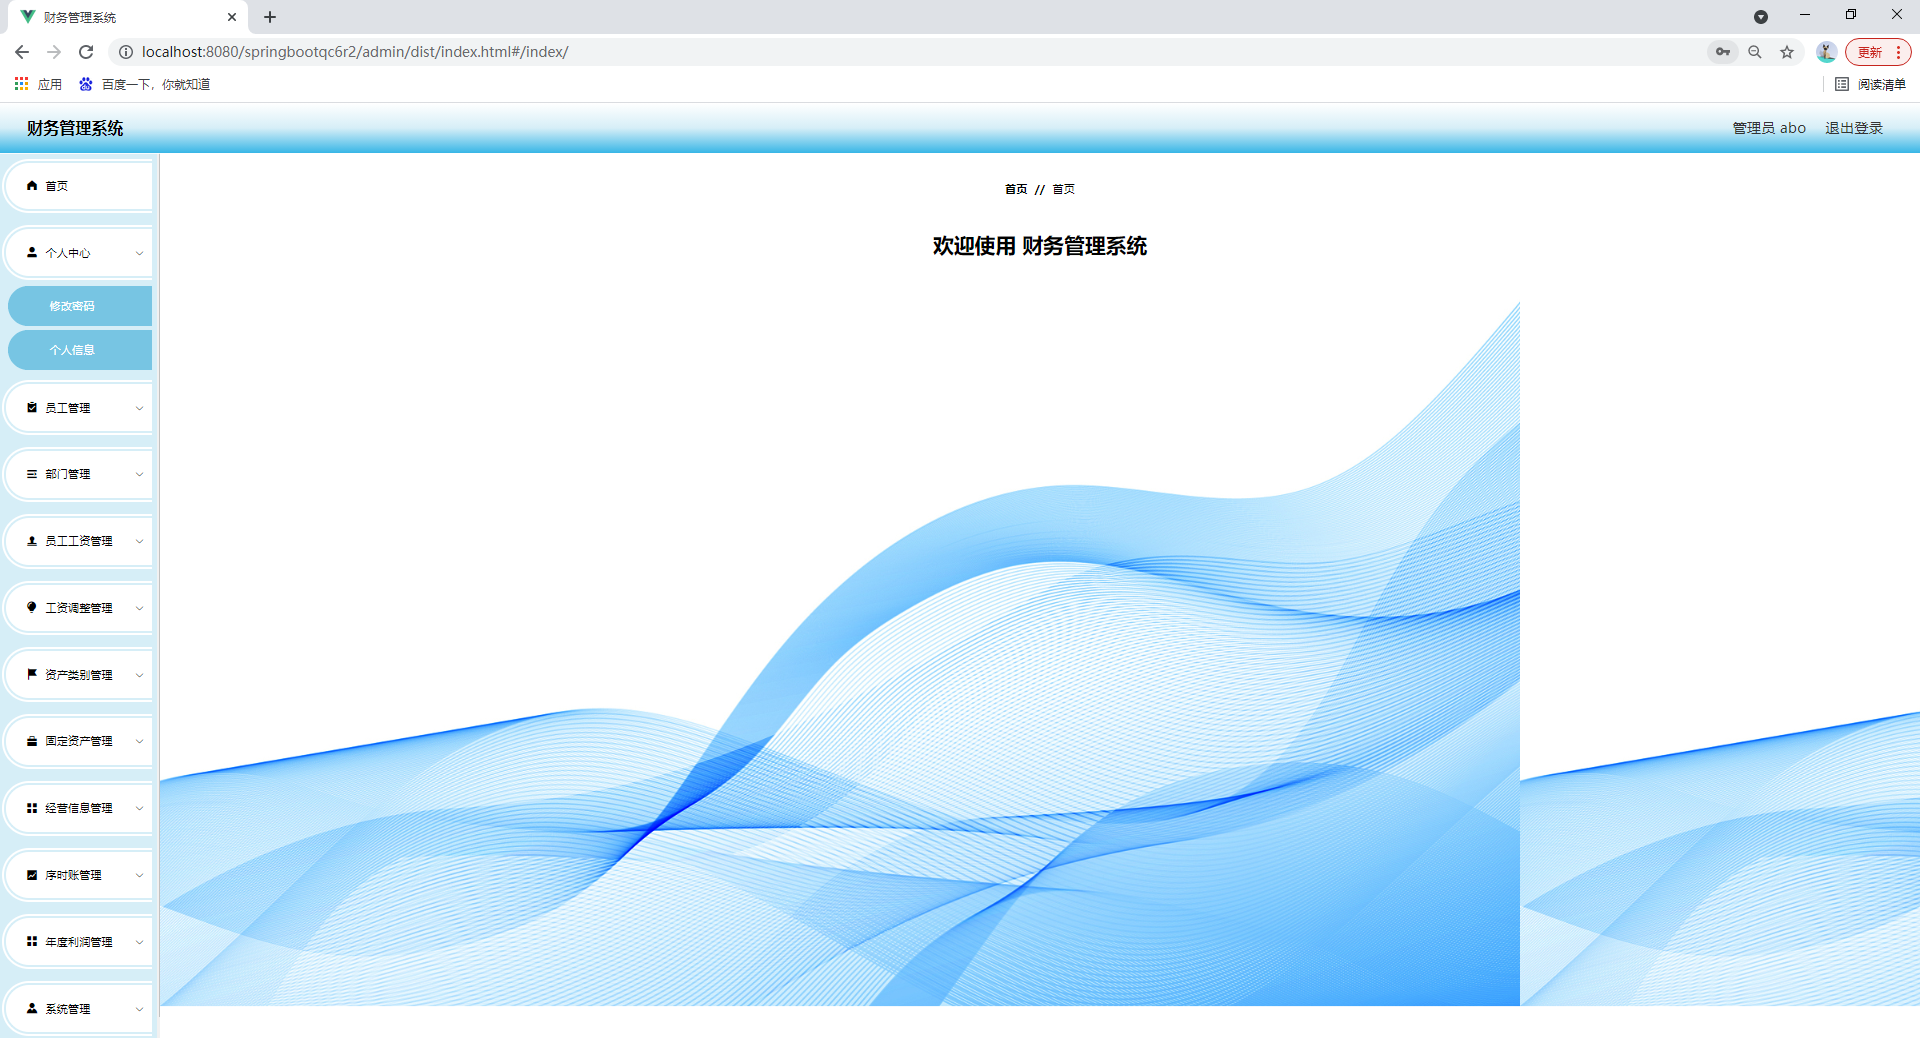This screenshot has height=1038, width=1920.
Task: Click the briefcase icon for 固定资产管理
Action: point(32,741)
